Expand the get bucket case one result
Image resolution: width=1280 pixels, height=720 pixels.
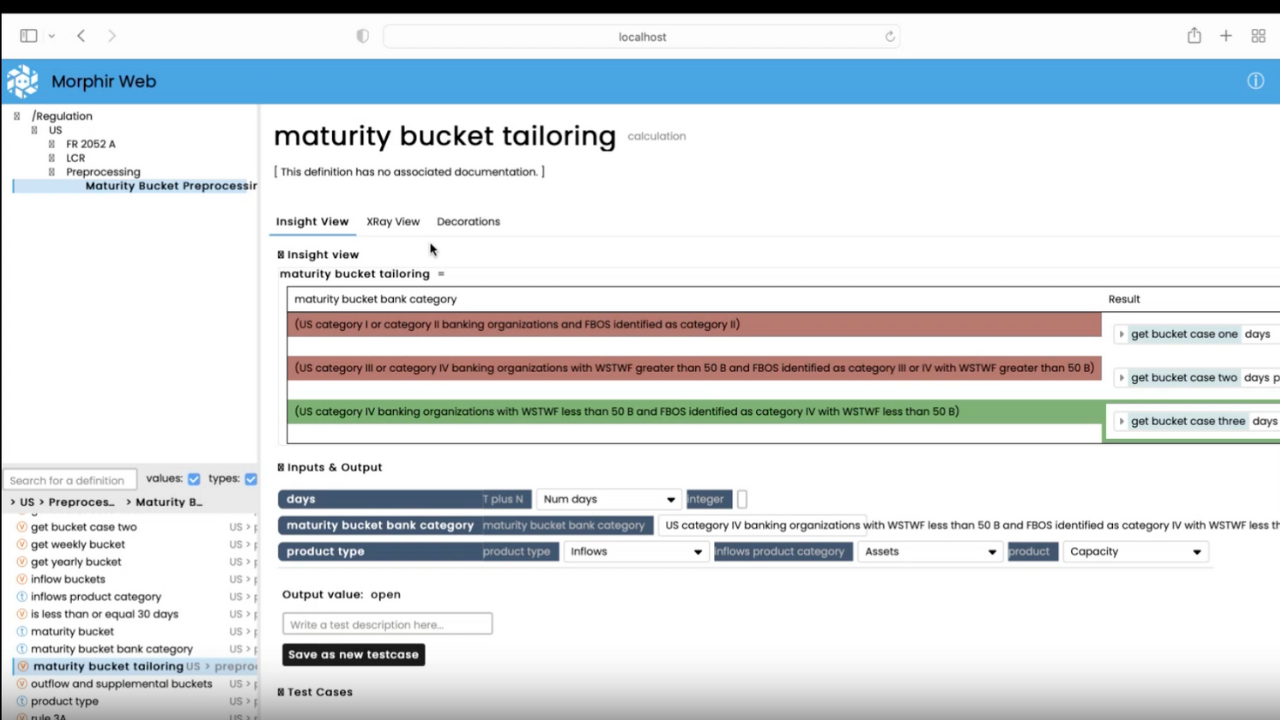click(1121, 335)
